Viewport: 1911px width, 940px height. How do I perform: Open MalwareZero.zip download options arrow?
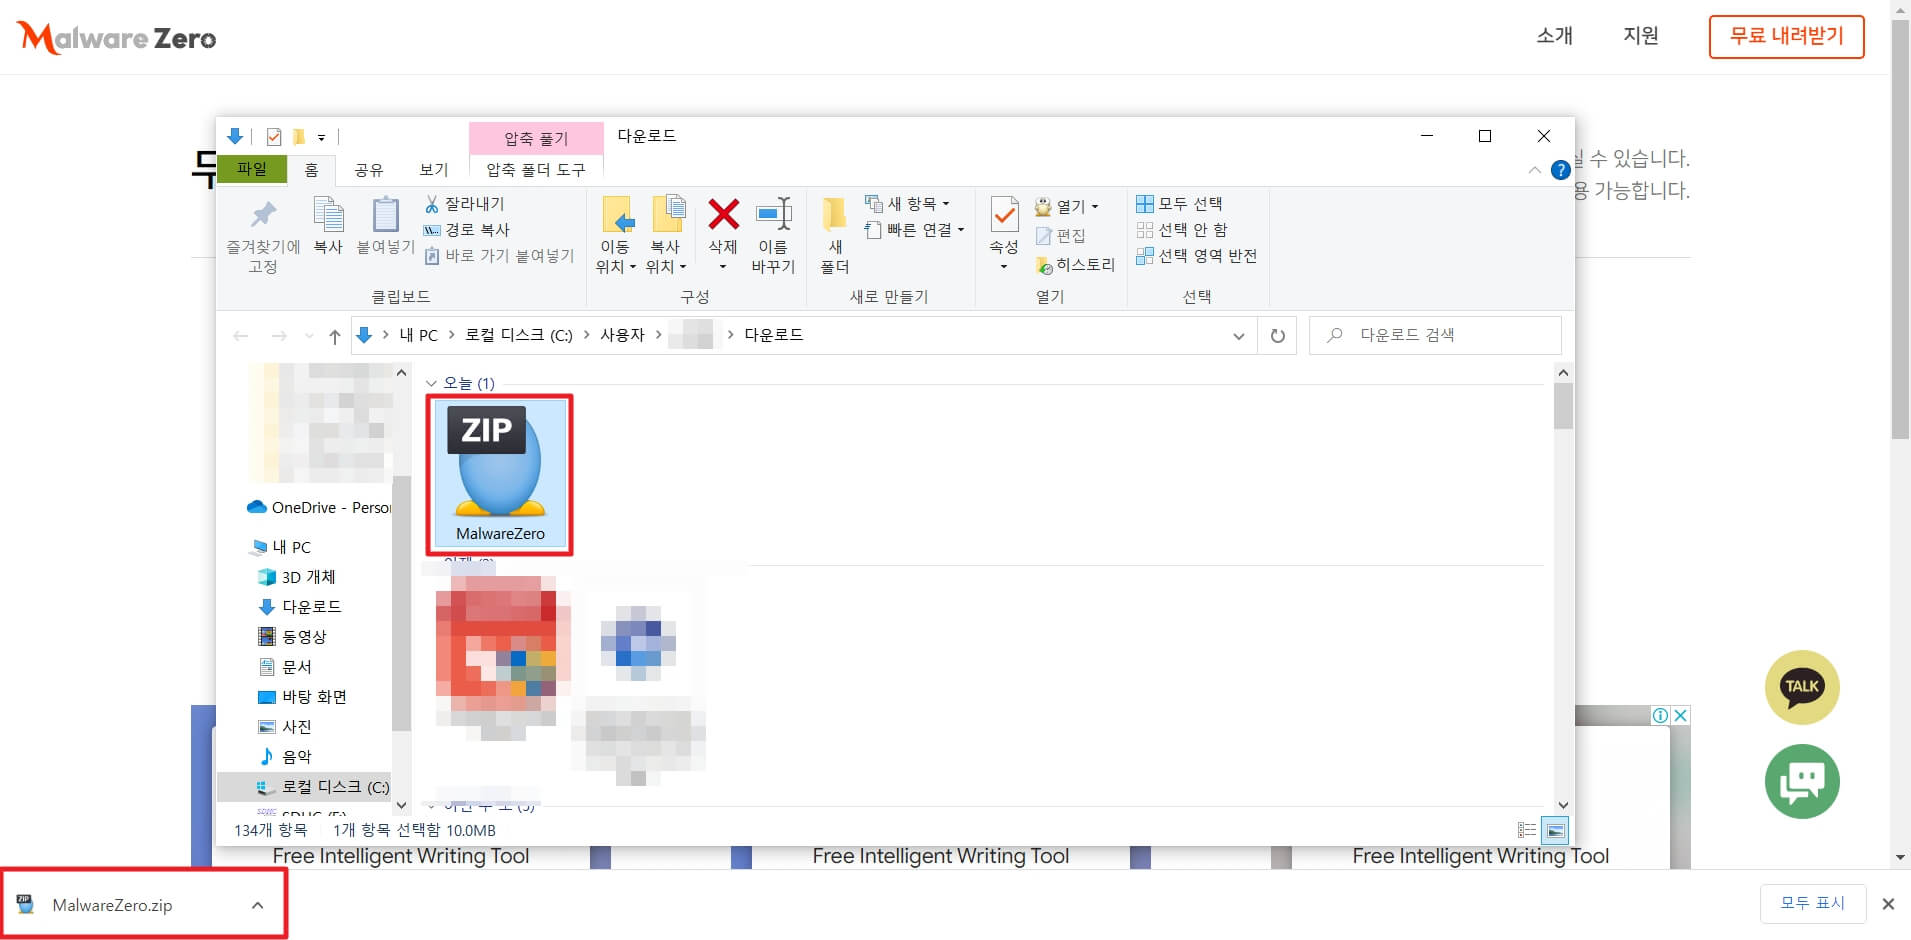[258, 905]
